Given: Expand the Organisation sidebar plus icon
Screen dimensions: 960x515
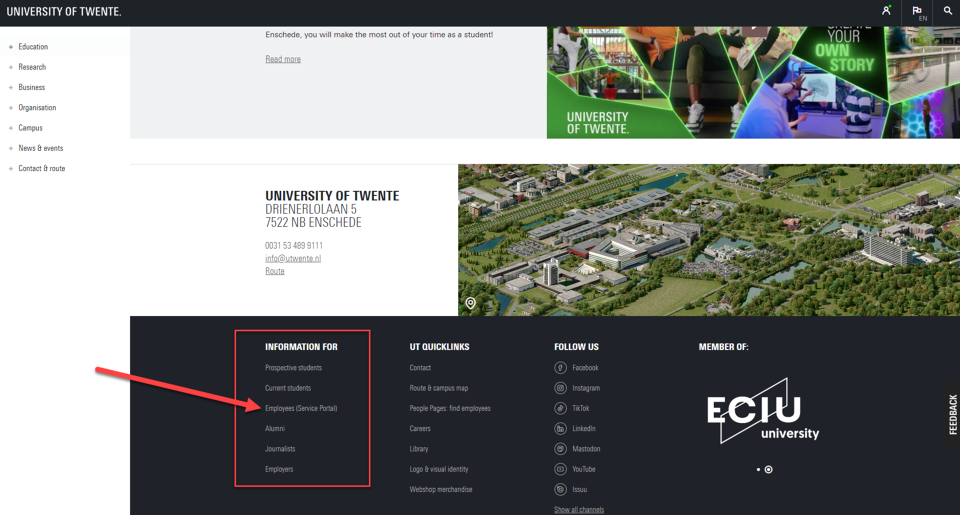Looking at the screenshot, I should pos(11,108).
